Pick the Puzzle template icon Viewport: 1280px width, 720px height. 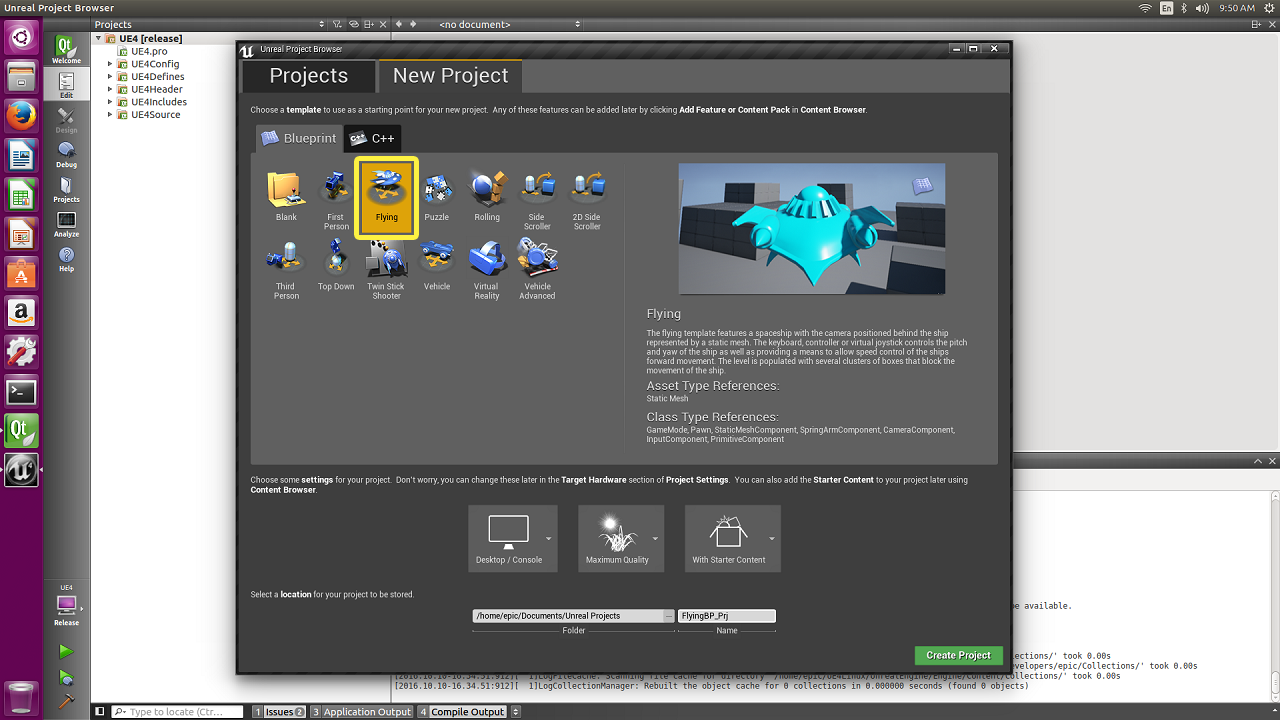tap(436, 196)
